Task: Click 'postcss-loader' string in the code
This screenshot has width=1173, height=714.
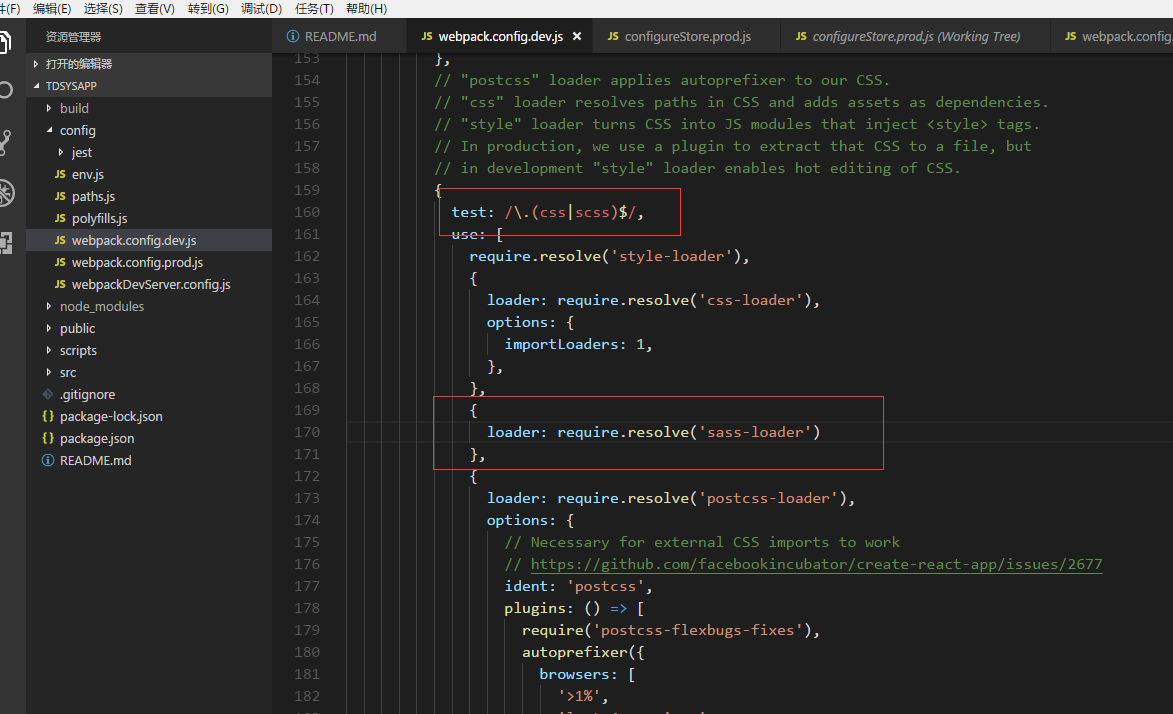Action: point(768,498)
